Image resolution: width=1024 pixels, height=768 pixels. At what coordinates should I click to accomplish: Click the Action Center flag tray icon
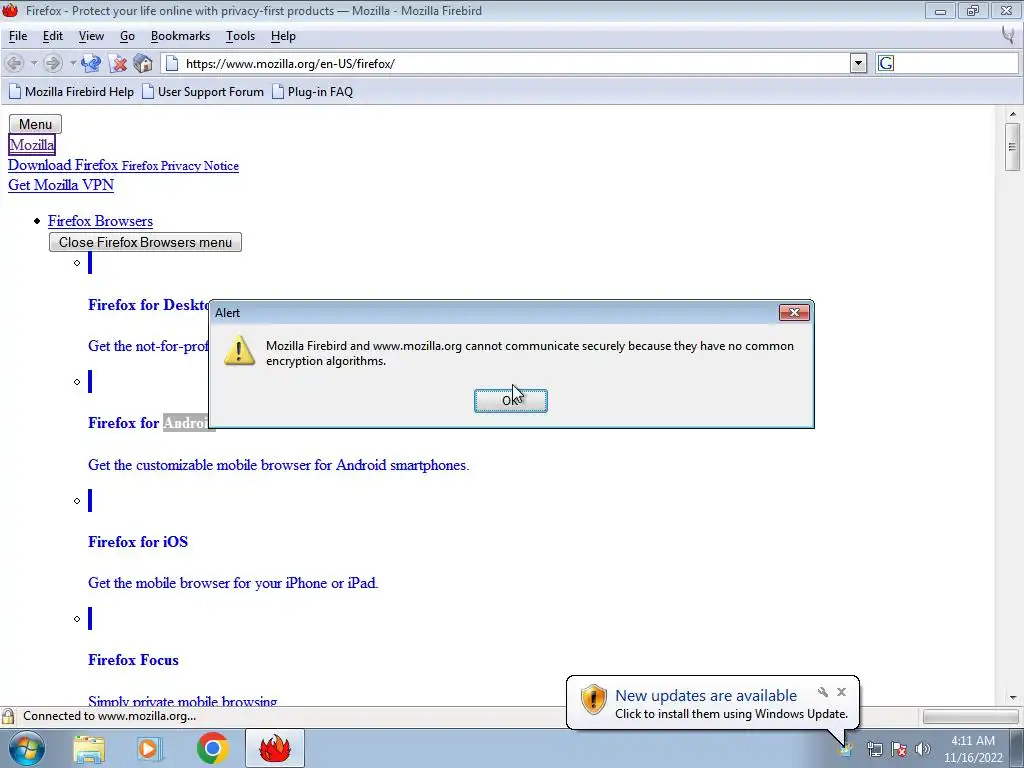pyautogui.click(x=899, y=749)
